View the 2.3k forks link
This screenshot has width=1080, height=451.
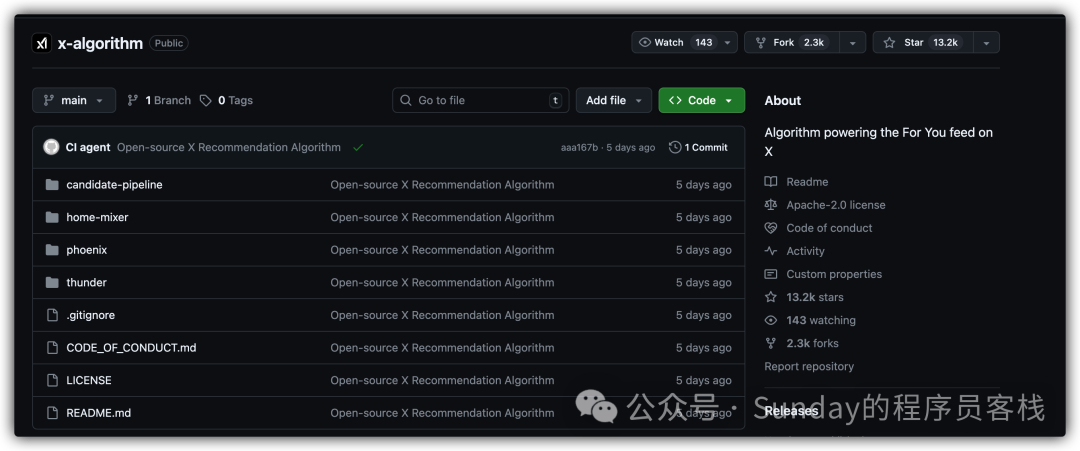coord(813,344)
